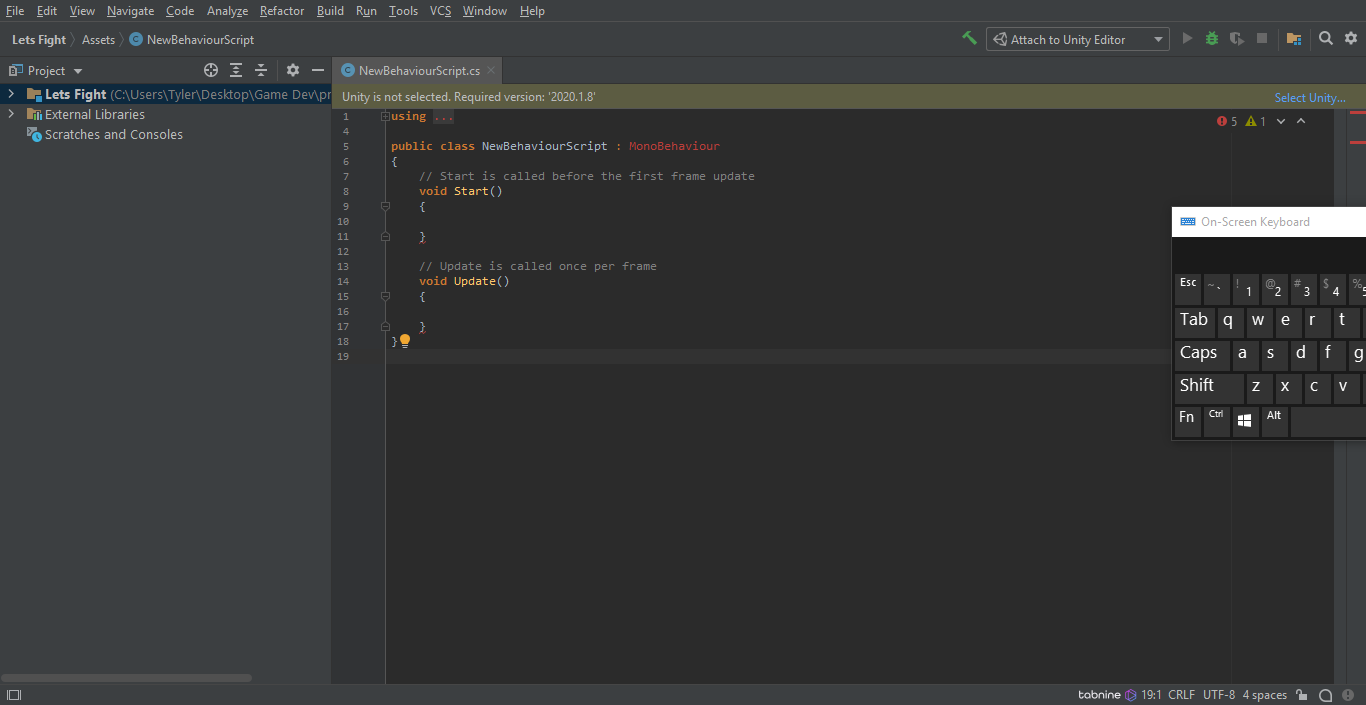Collapse the Start method code block
Image resolution: width=1366 pixels, height=705 pixels.
[x=386, y=207]
